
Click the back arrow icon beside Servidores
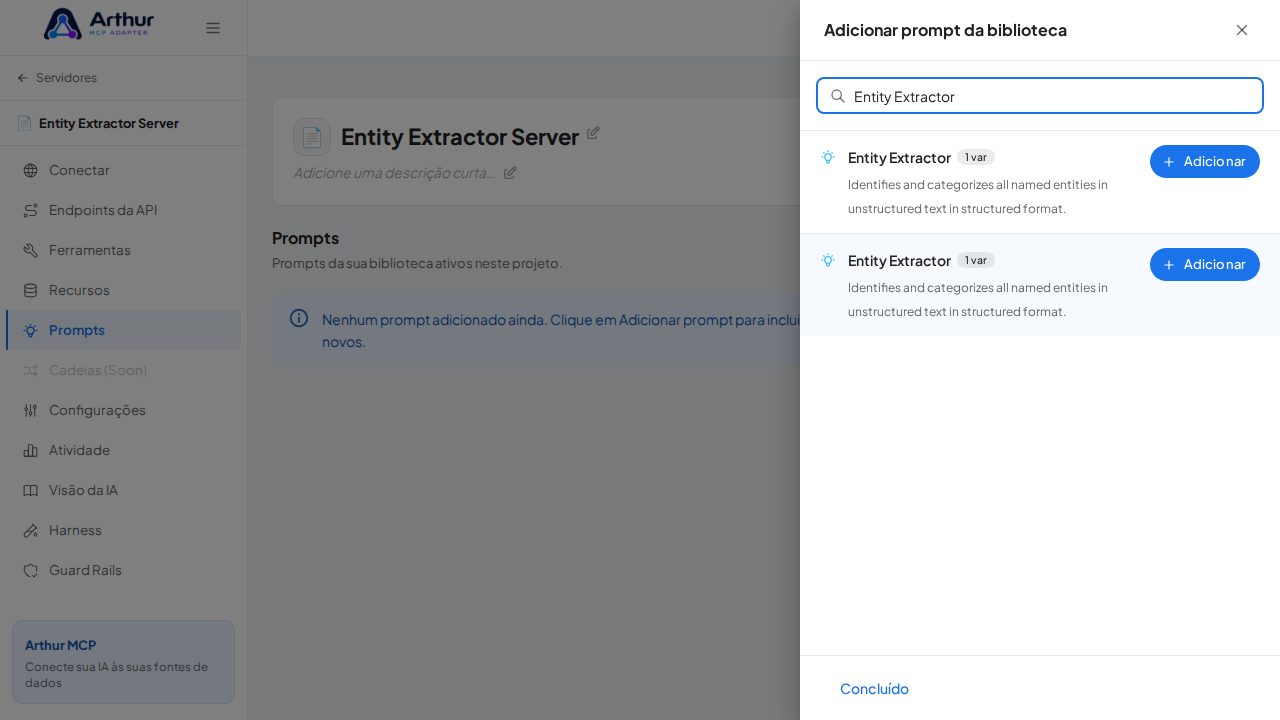click(x=23, y=78)
